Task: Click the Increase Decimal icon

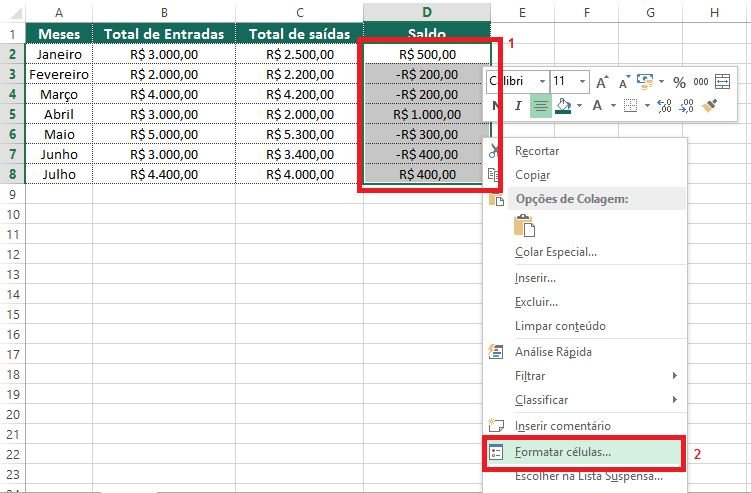Action: click(665, 106)
